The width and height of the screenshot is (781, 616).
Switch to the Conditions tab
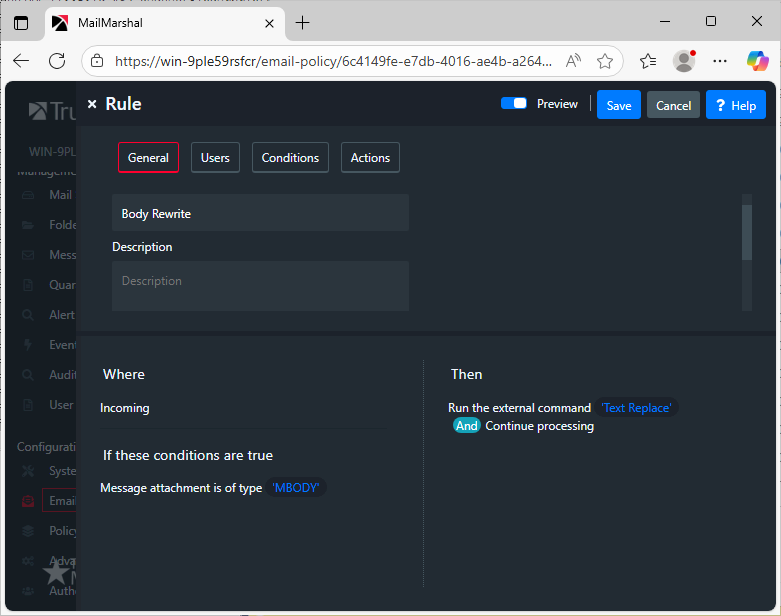290,158
